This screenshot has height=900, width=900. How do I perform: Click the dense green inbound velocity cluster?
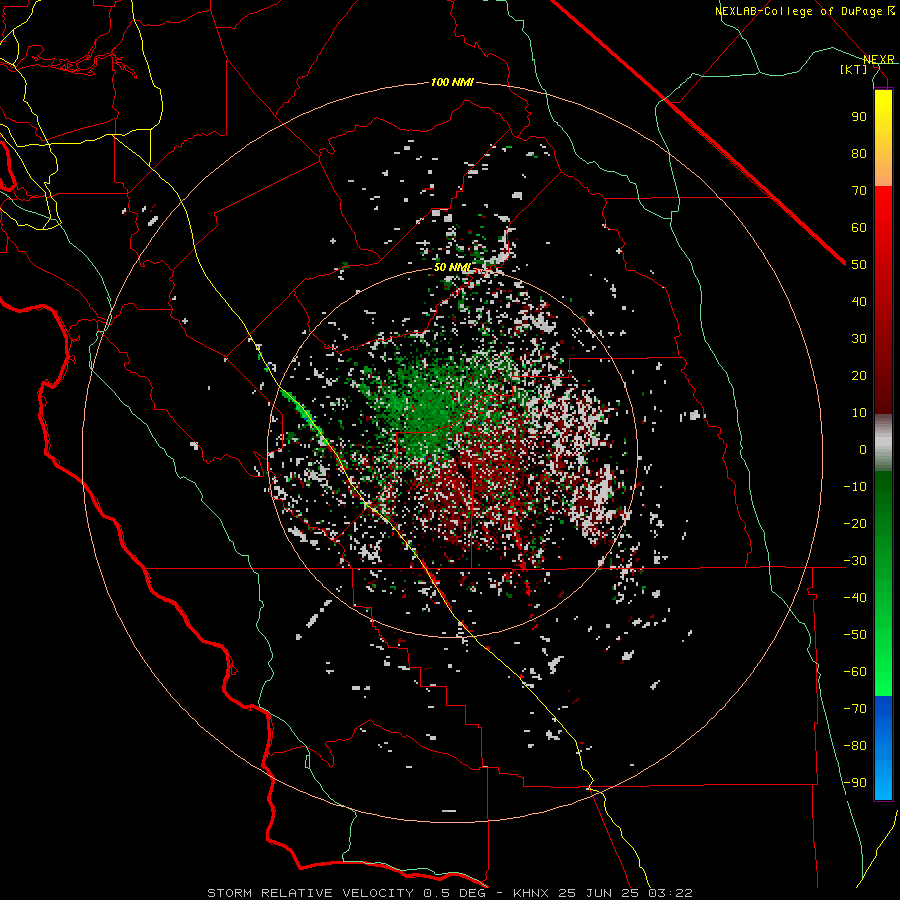click(428, 405)
